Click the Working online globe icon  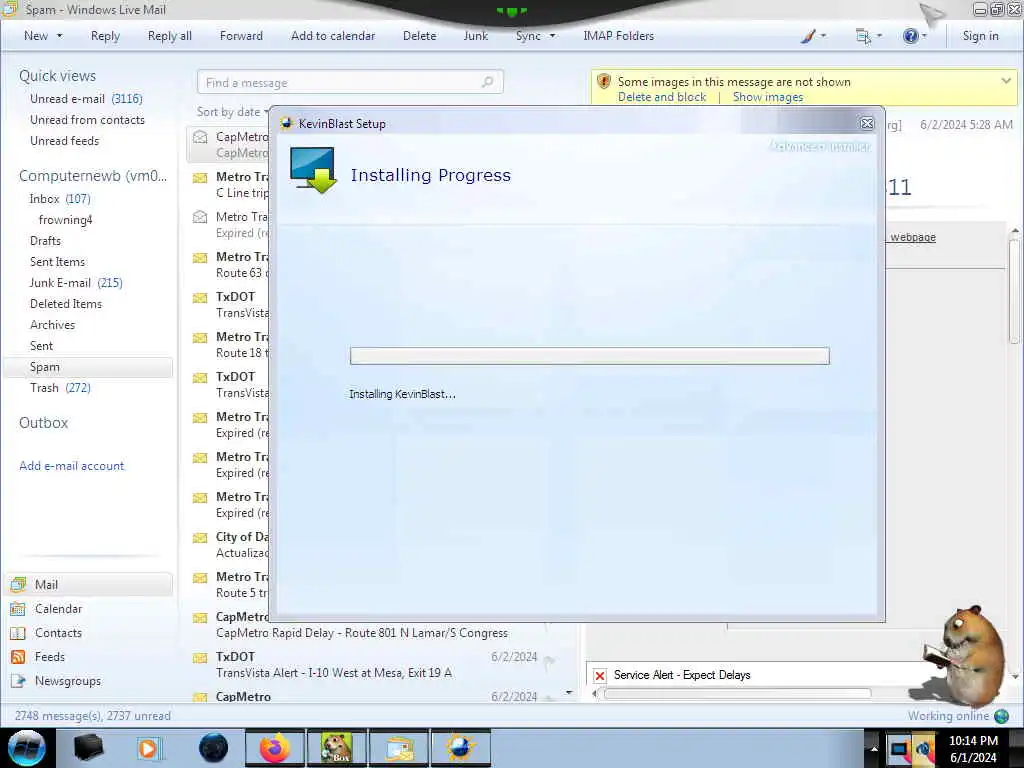(x=1001, y=716)
